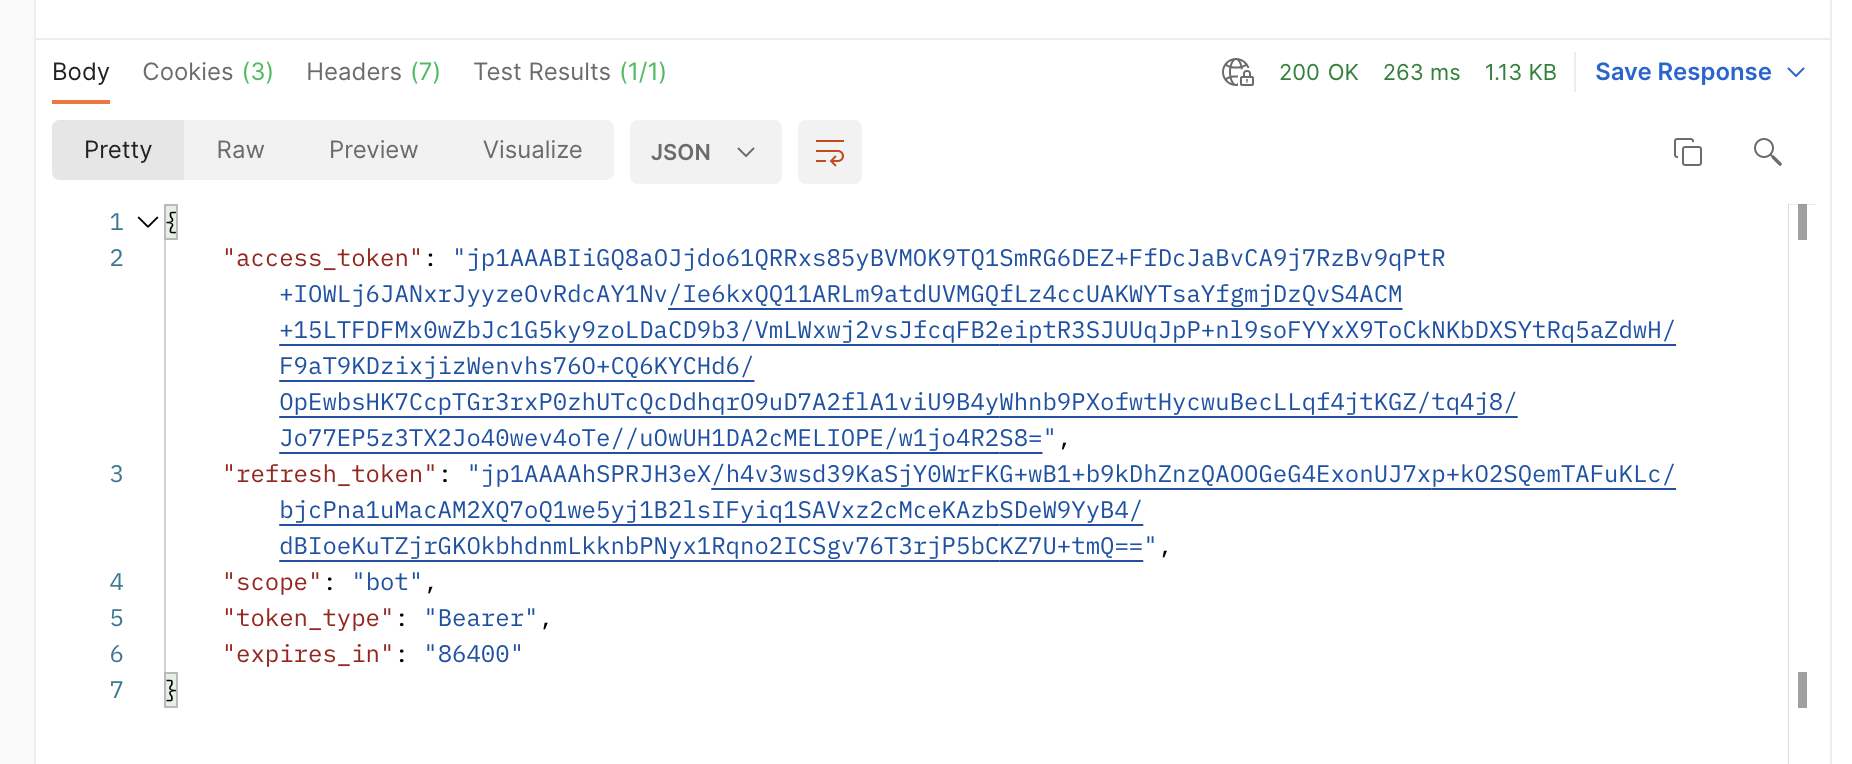Screen dimensions: 1852x764
Task: Click the response size 1.13 KB label
Action: (1520, 72)
